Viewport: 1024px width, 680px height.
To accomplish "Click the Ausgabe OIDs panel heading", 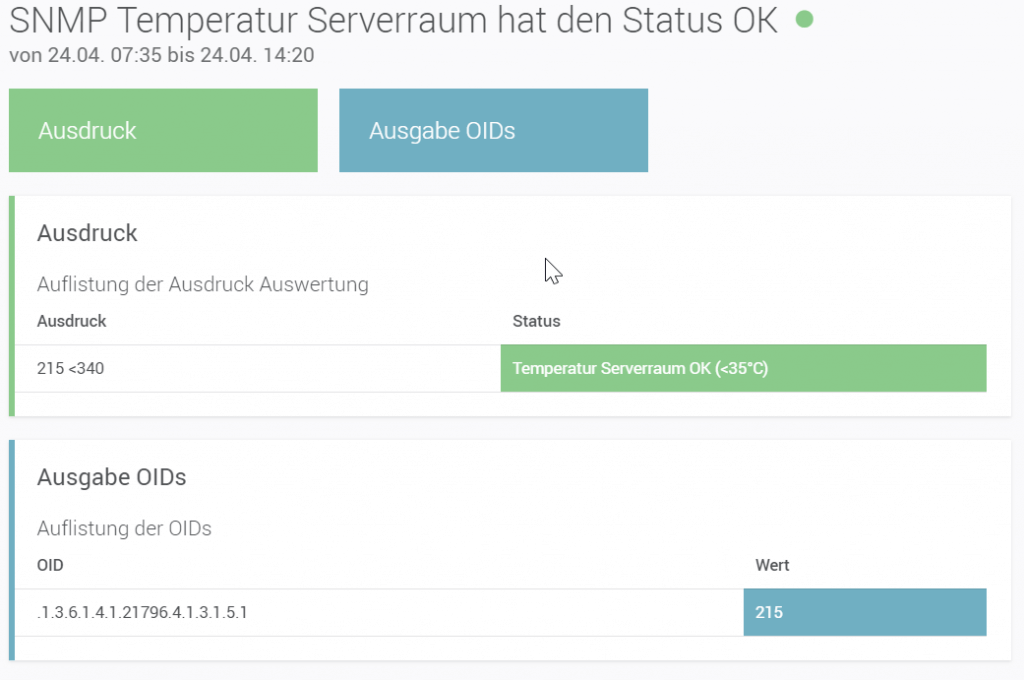I will pyautogui.click(x=111, y=477).
